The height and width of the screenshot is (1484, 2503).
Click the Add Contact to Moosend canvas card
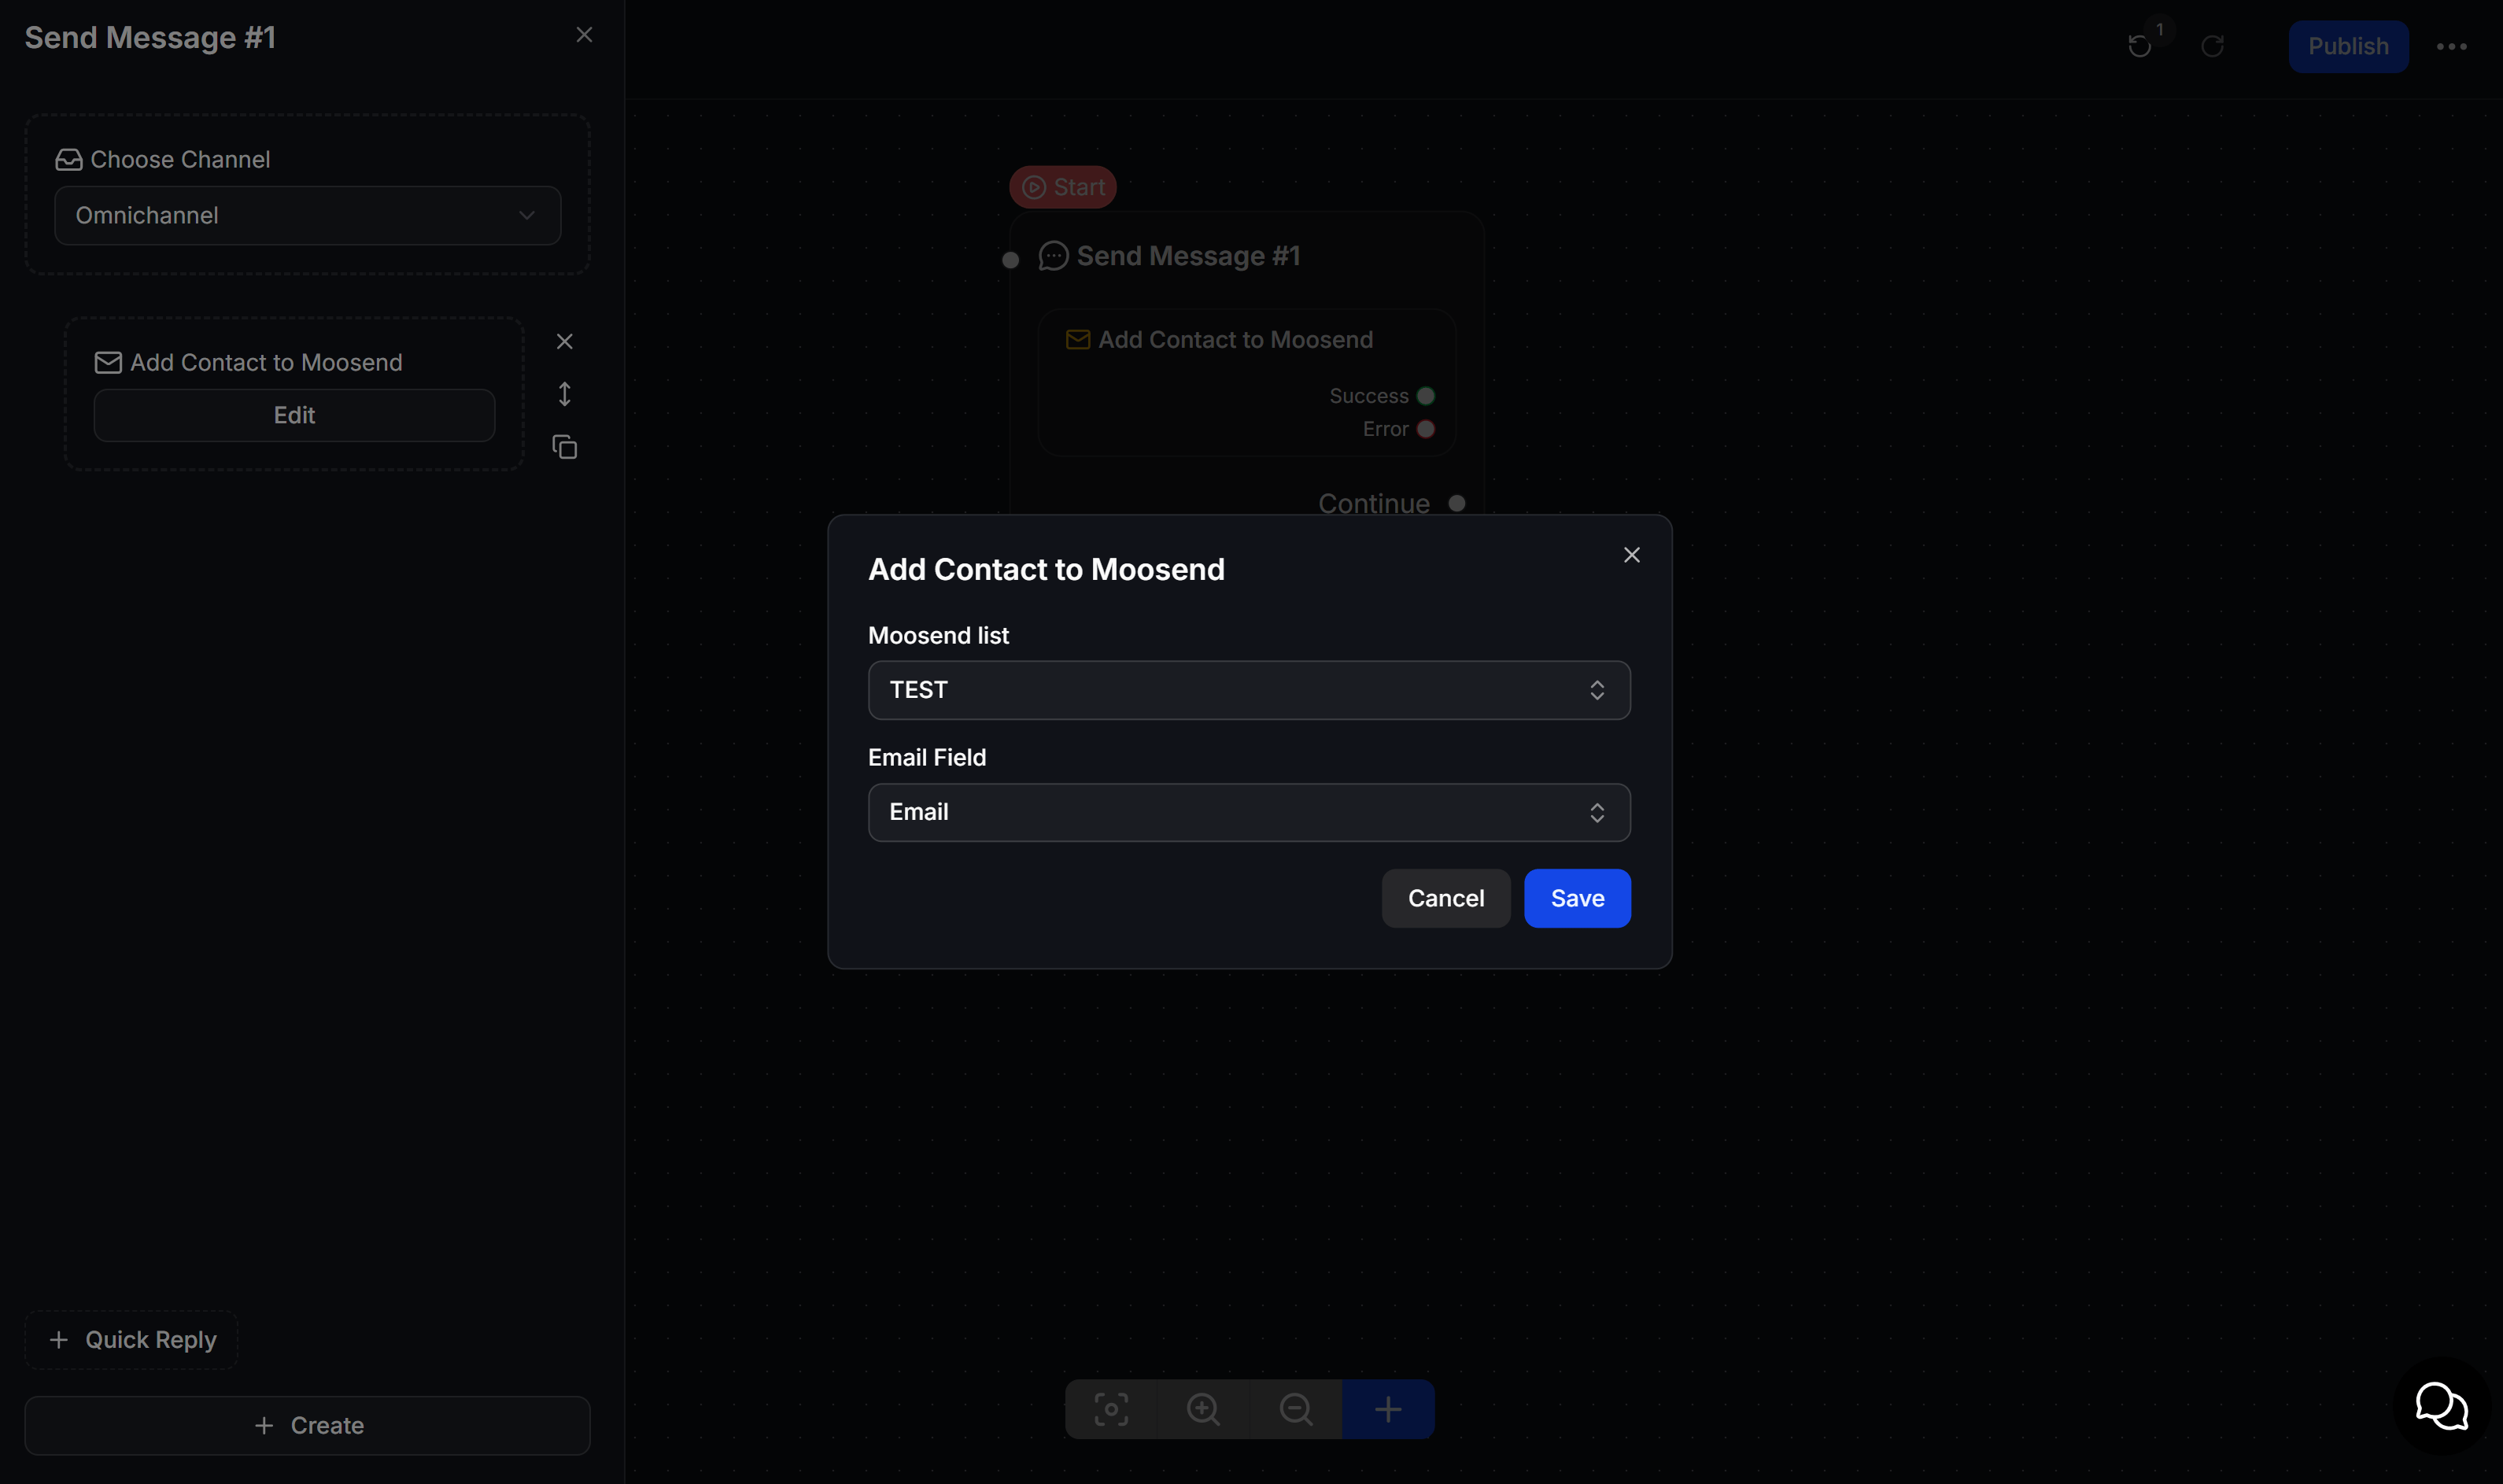[x=1246, y=382]
